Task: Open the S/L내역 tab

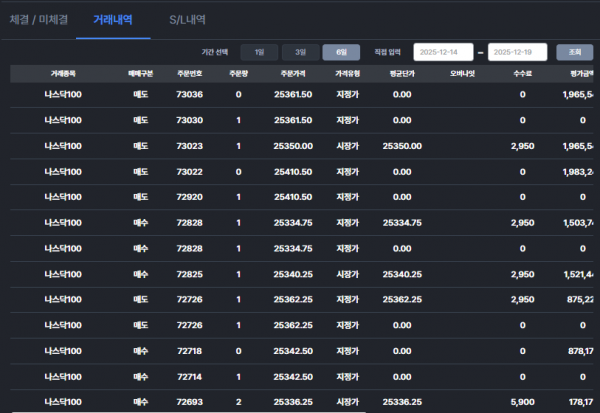Action: [x=188, y=20]
